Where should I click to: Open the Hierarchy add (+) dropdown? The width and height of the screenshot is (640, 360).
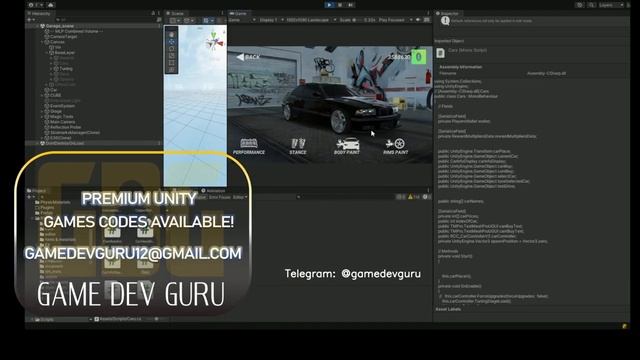coord(30,20)
